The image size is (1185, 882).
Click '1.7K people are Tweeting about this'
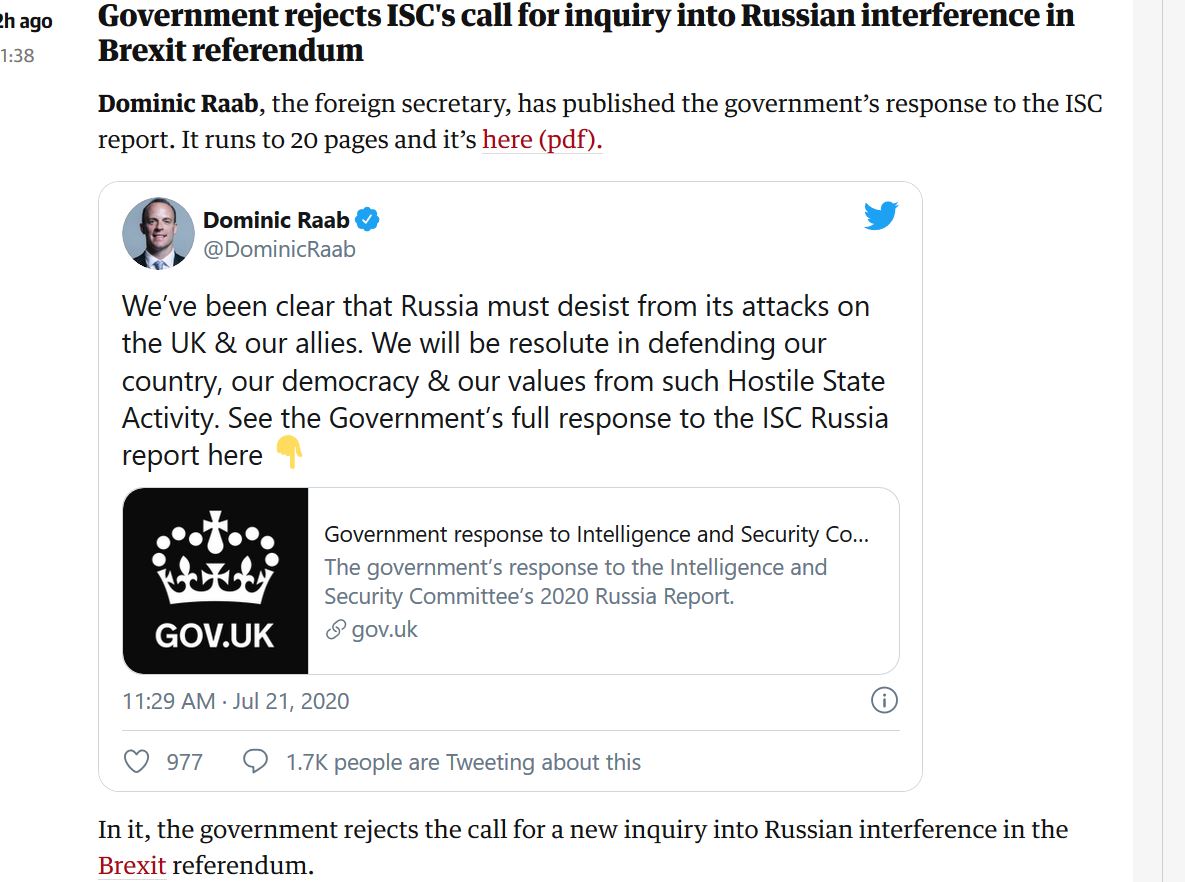click(x=463, y=762)
